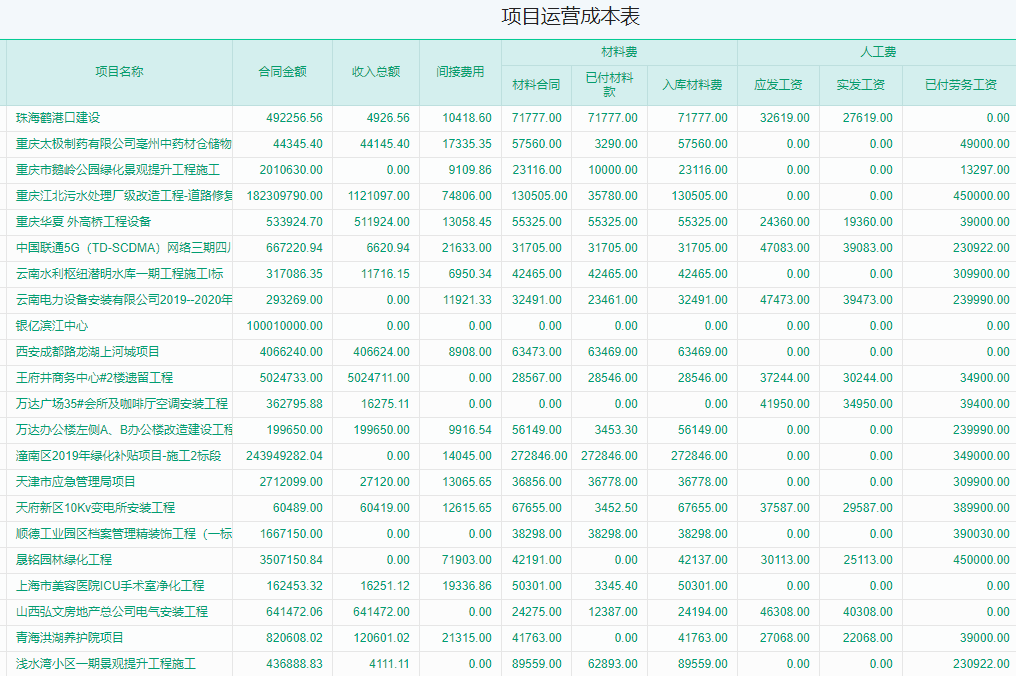The image size is (1016, 676).
Task: Select the 上海市美容医院ICU手术室净化工程 name
Action: (110, 585)
